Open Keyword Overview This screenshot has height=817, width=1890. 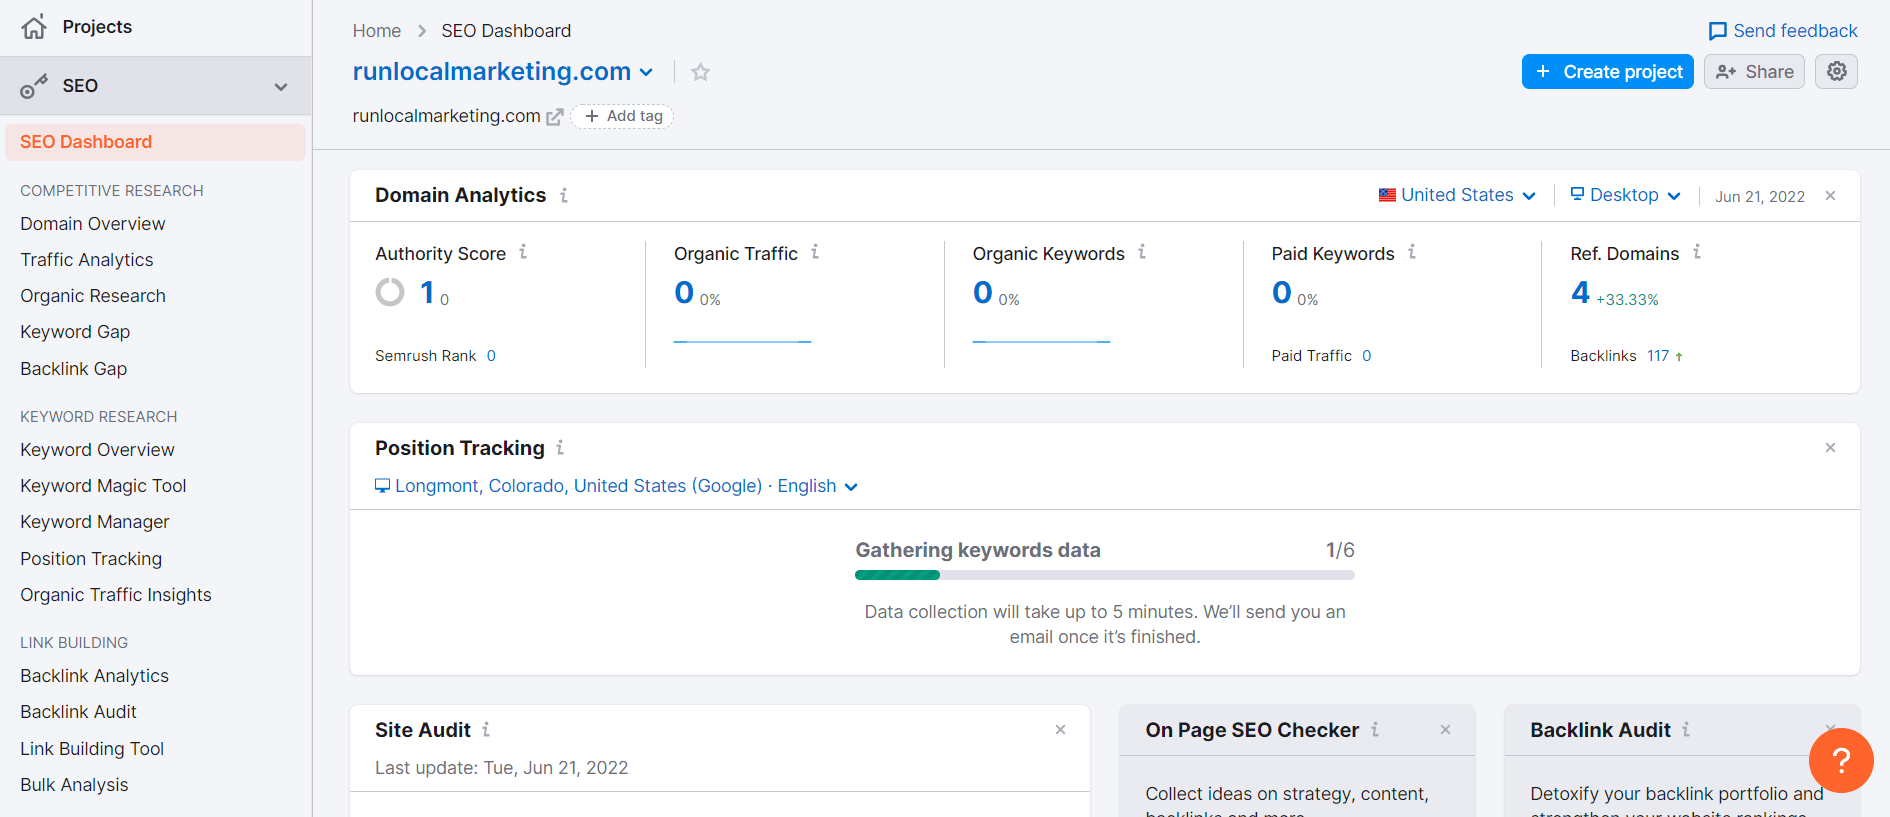[97, 450]
